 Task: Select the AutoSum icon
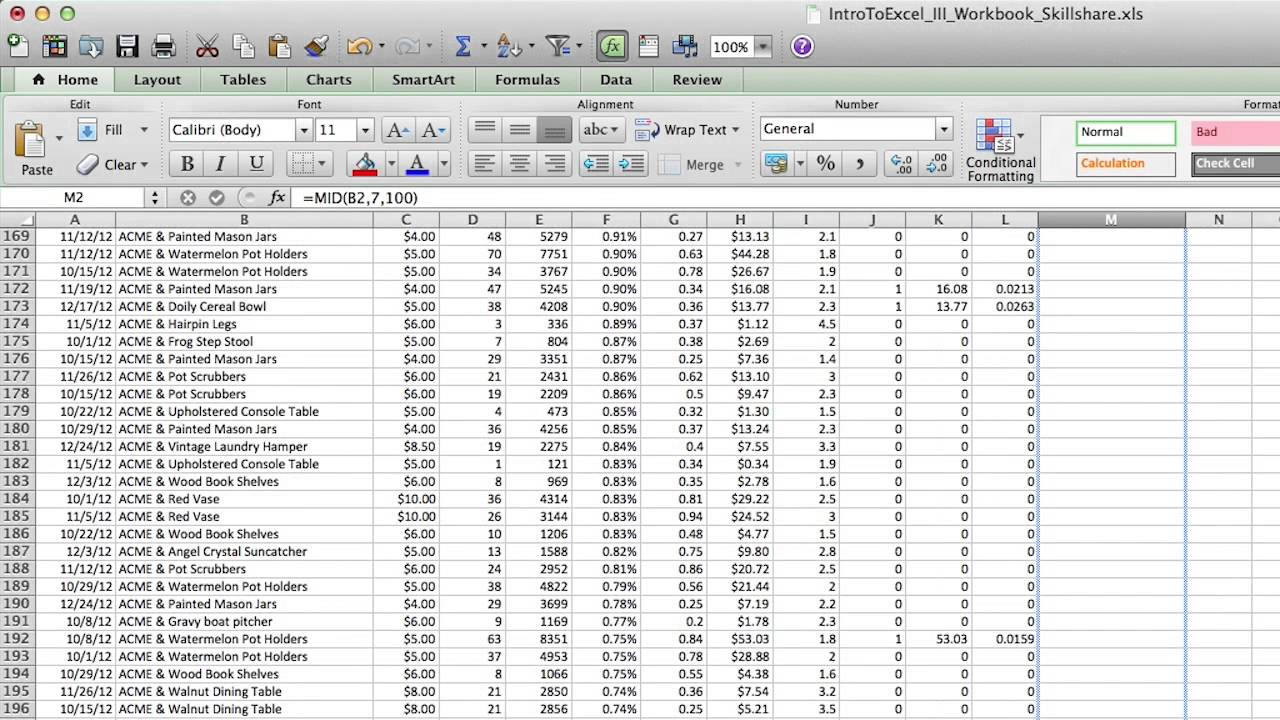pyautogui.click(x=463, y=46)
